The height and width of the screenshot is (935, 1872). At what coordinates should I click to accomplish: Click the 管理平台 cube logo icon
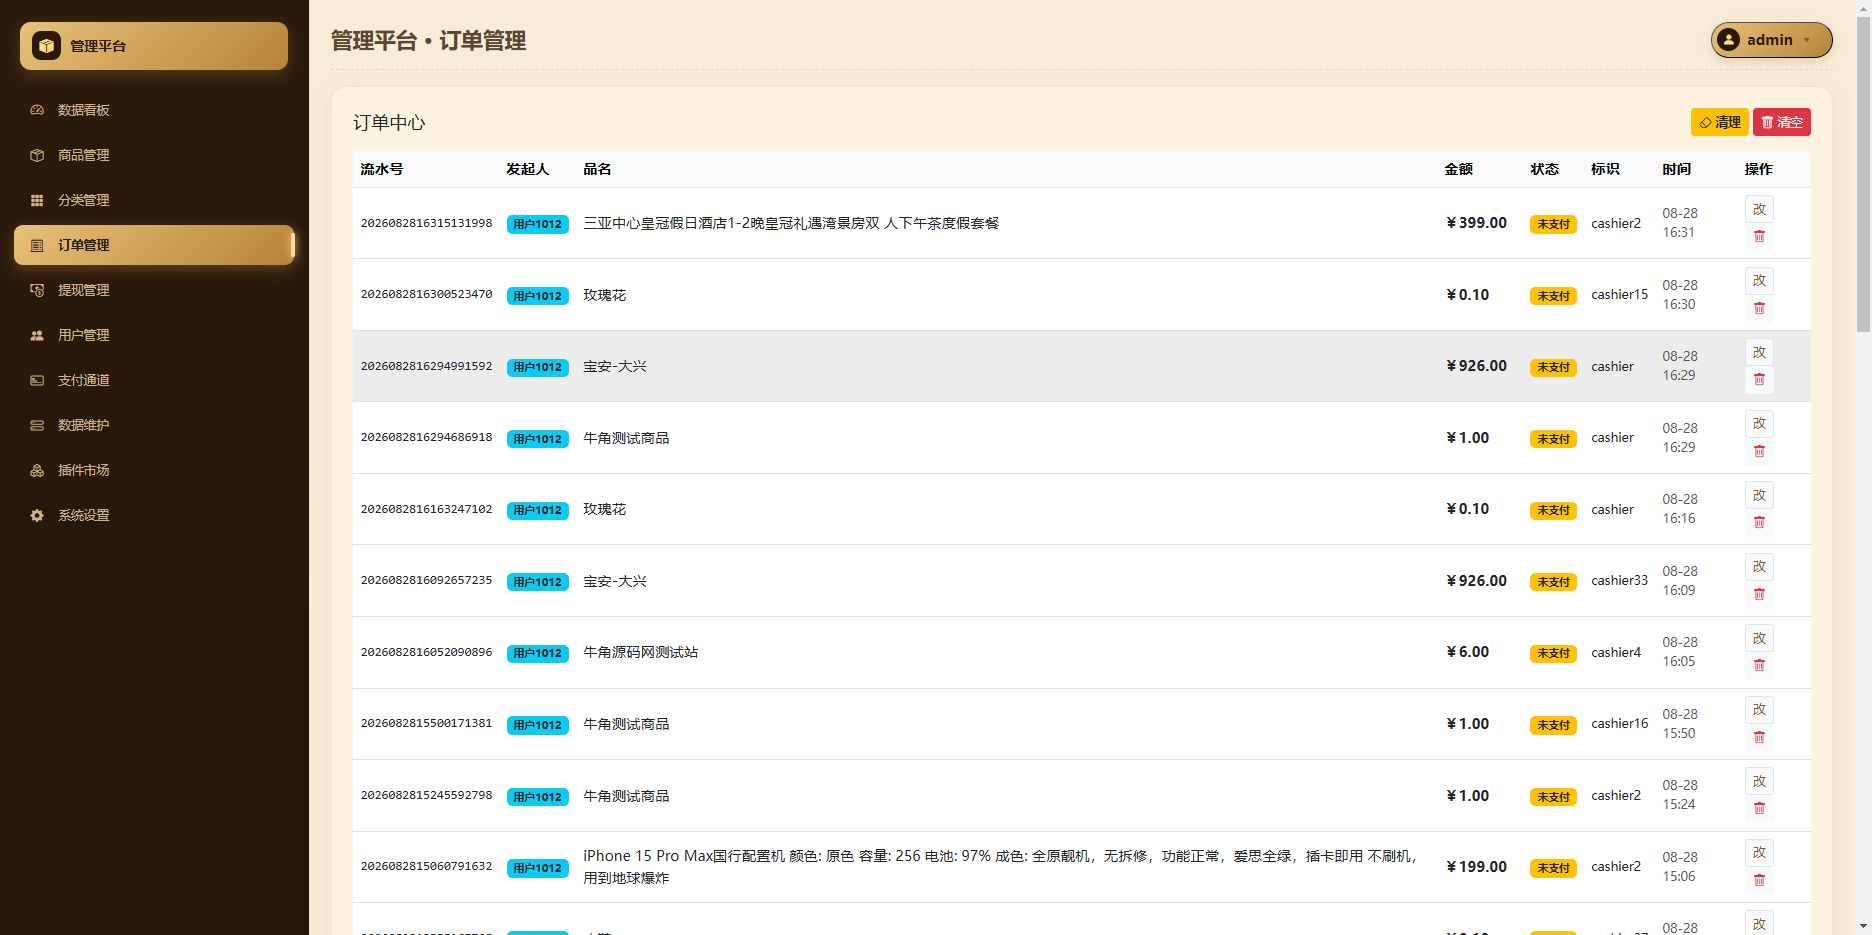click(x=46, y=46)
